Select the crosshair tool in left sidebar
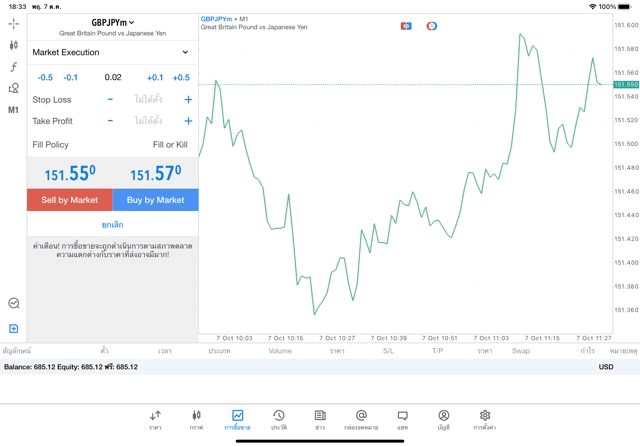The image size is (640, 447). 14,23
